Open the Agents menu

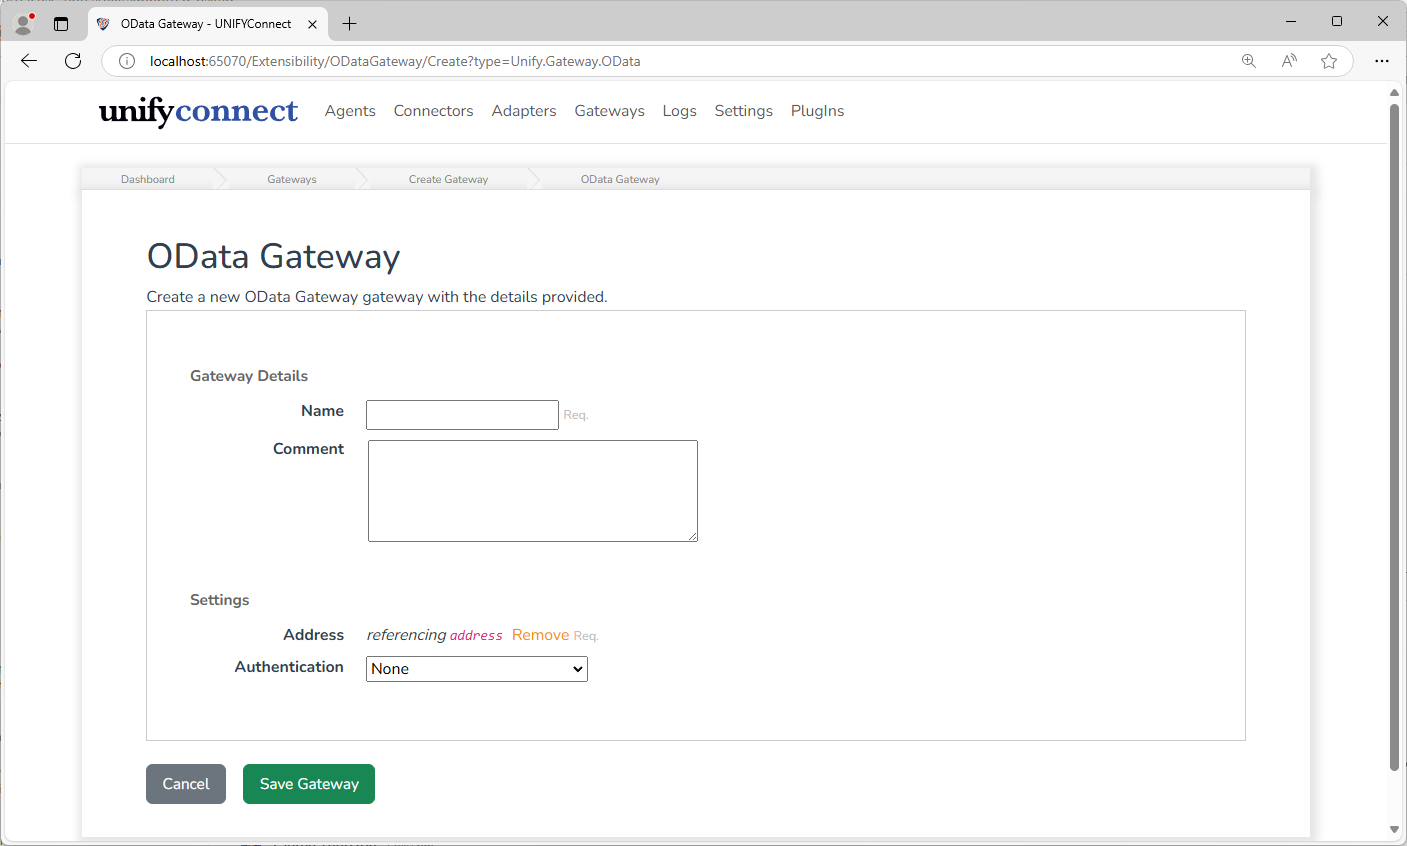350,111
